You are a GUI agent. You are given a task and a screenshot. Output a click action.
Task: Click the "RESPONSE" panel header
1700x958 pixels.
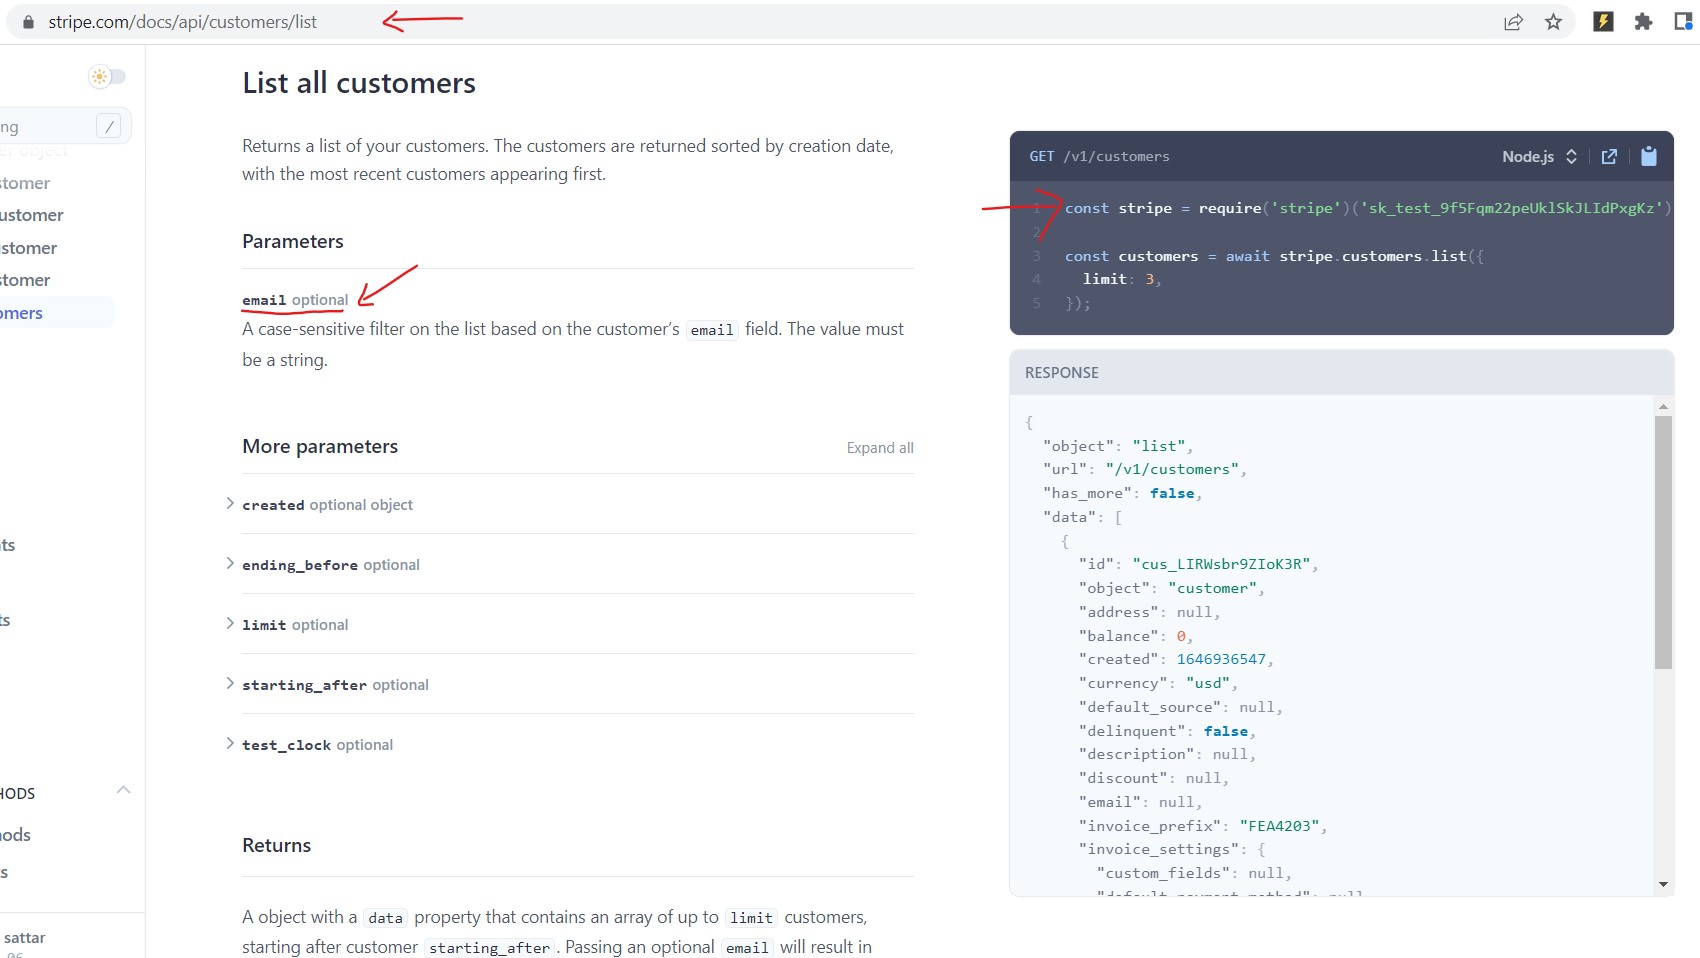click(1062, 372)
